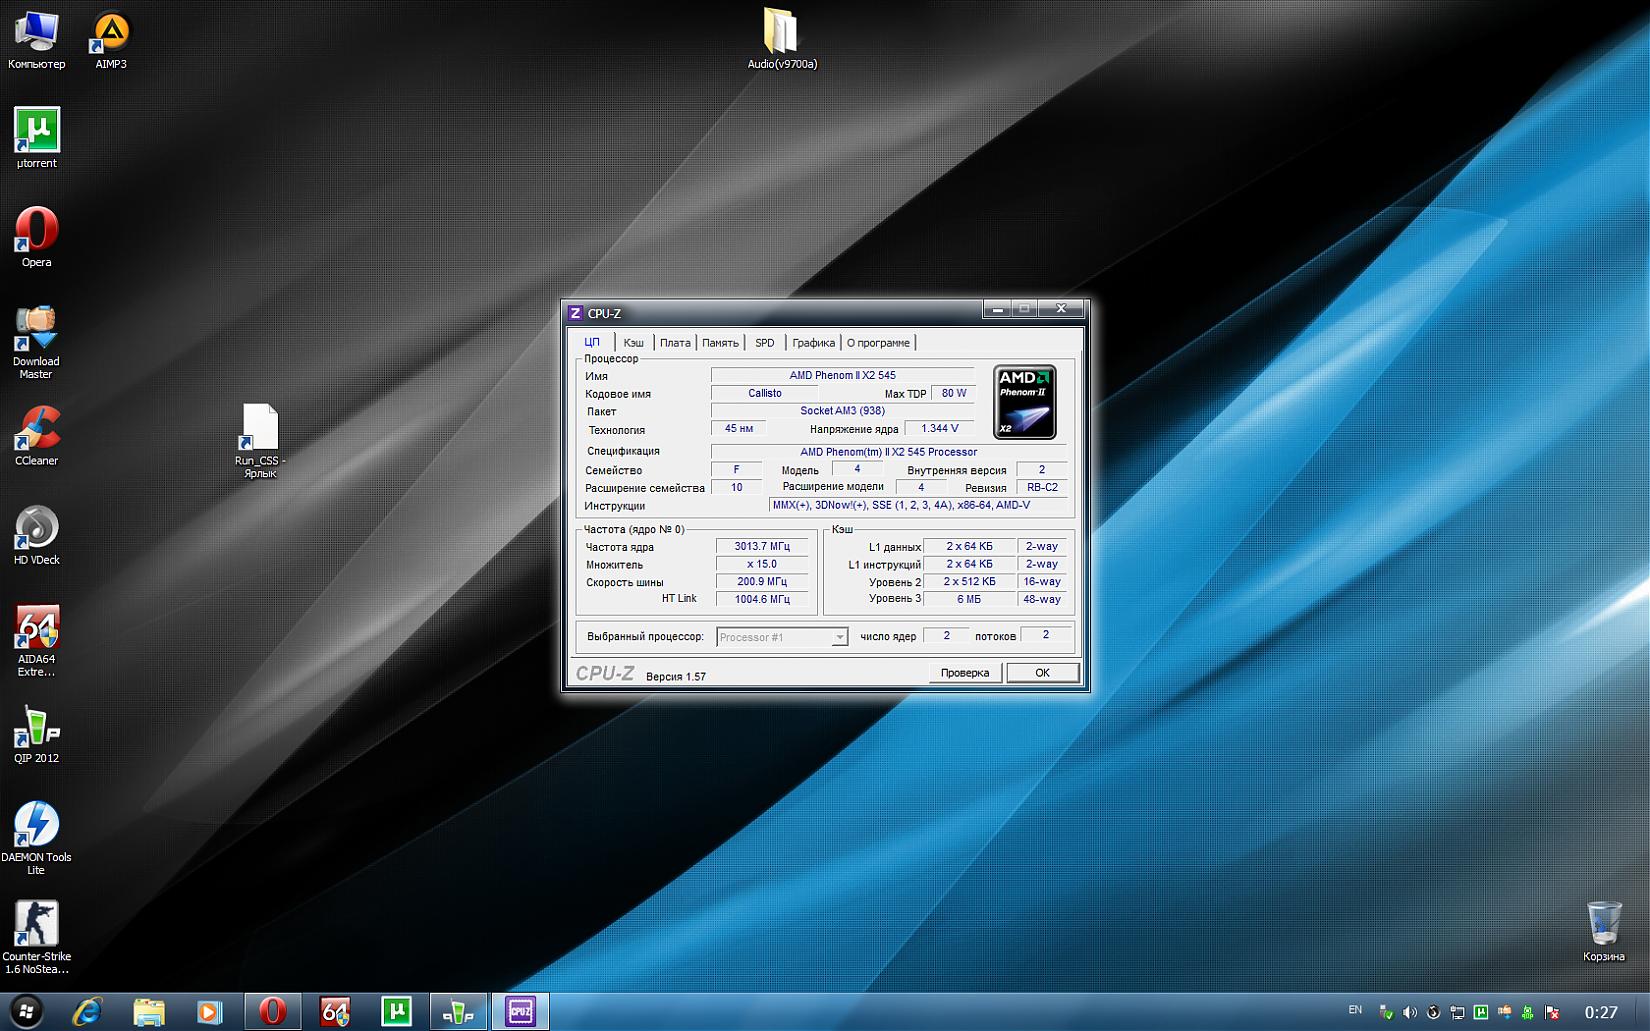This screenshot has width=1650, height=1031.
Task: Click the Windows Start button
Action: click(x=27, y=1011)
